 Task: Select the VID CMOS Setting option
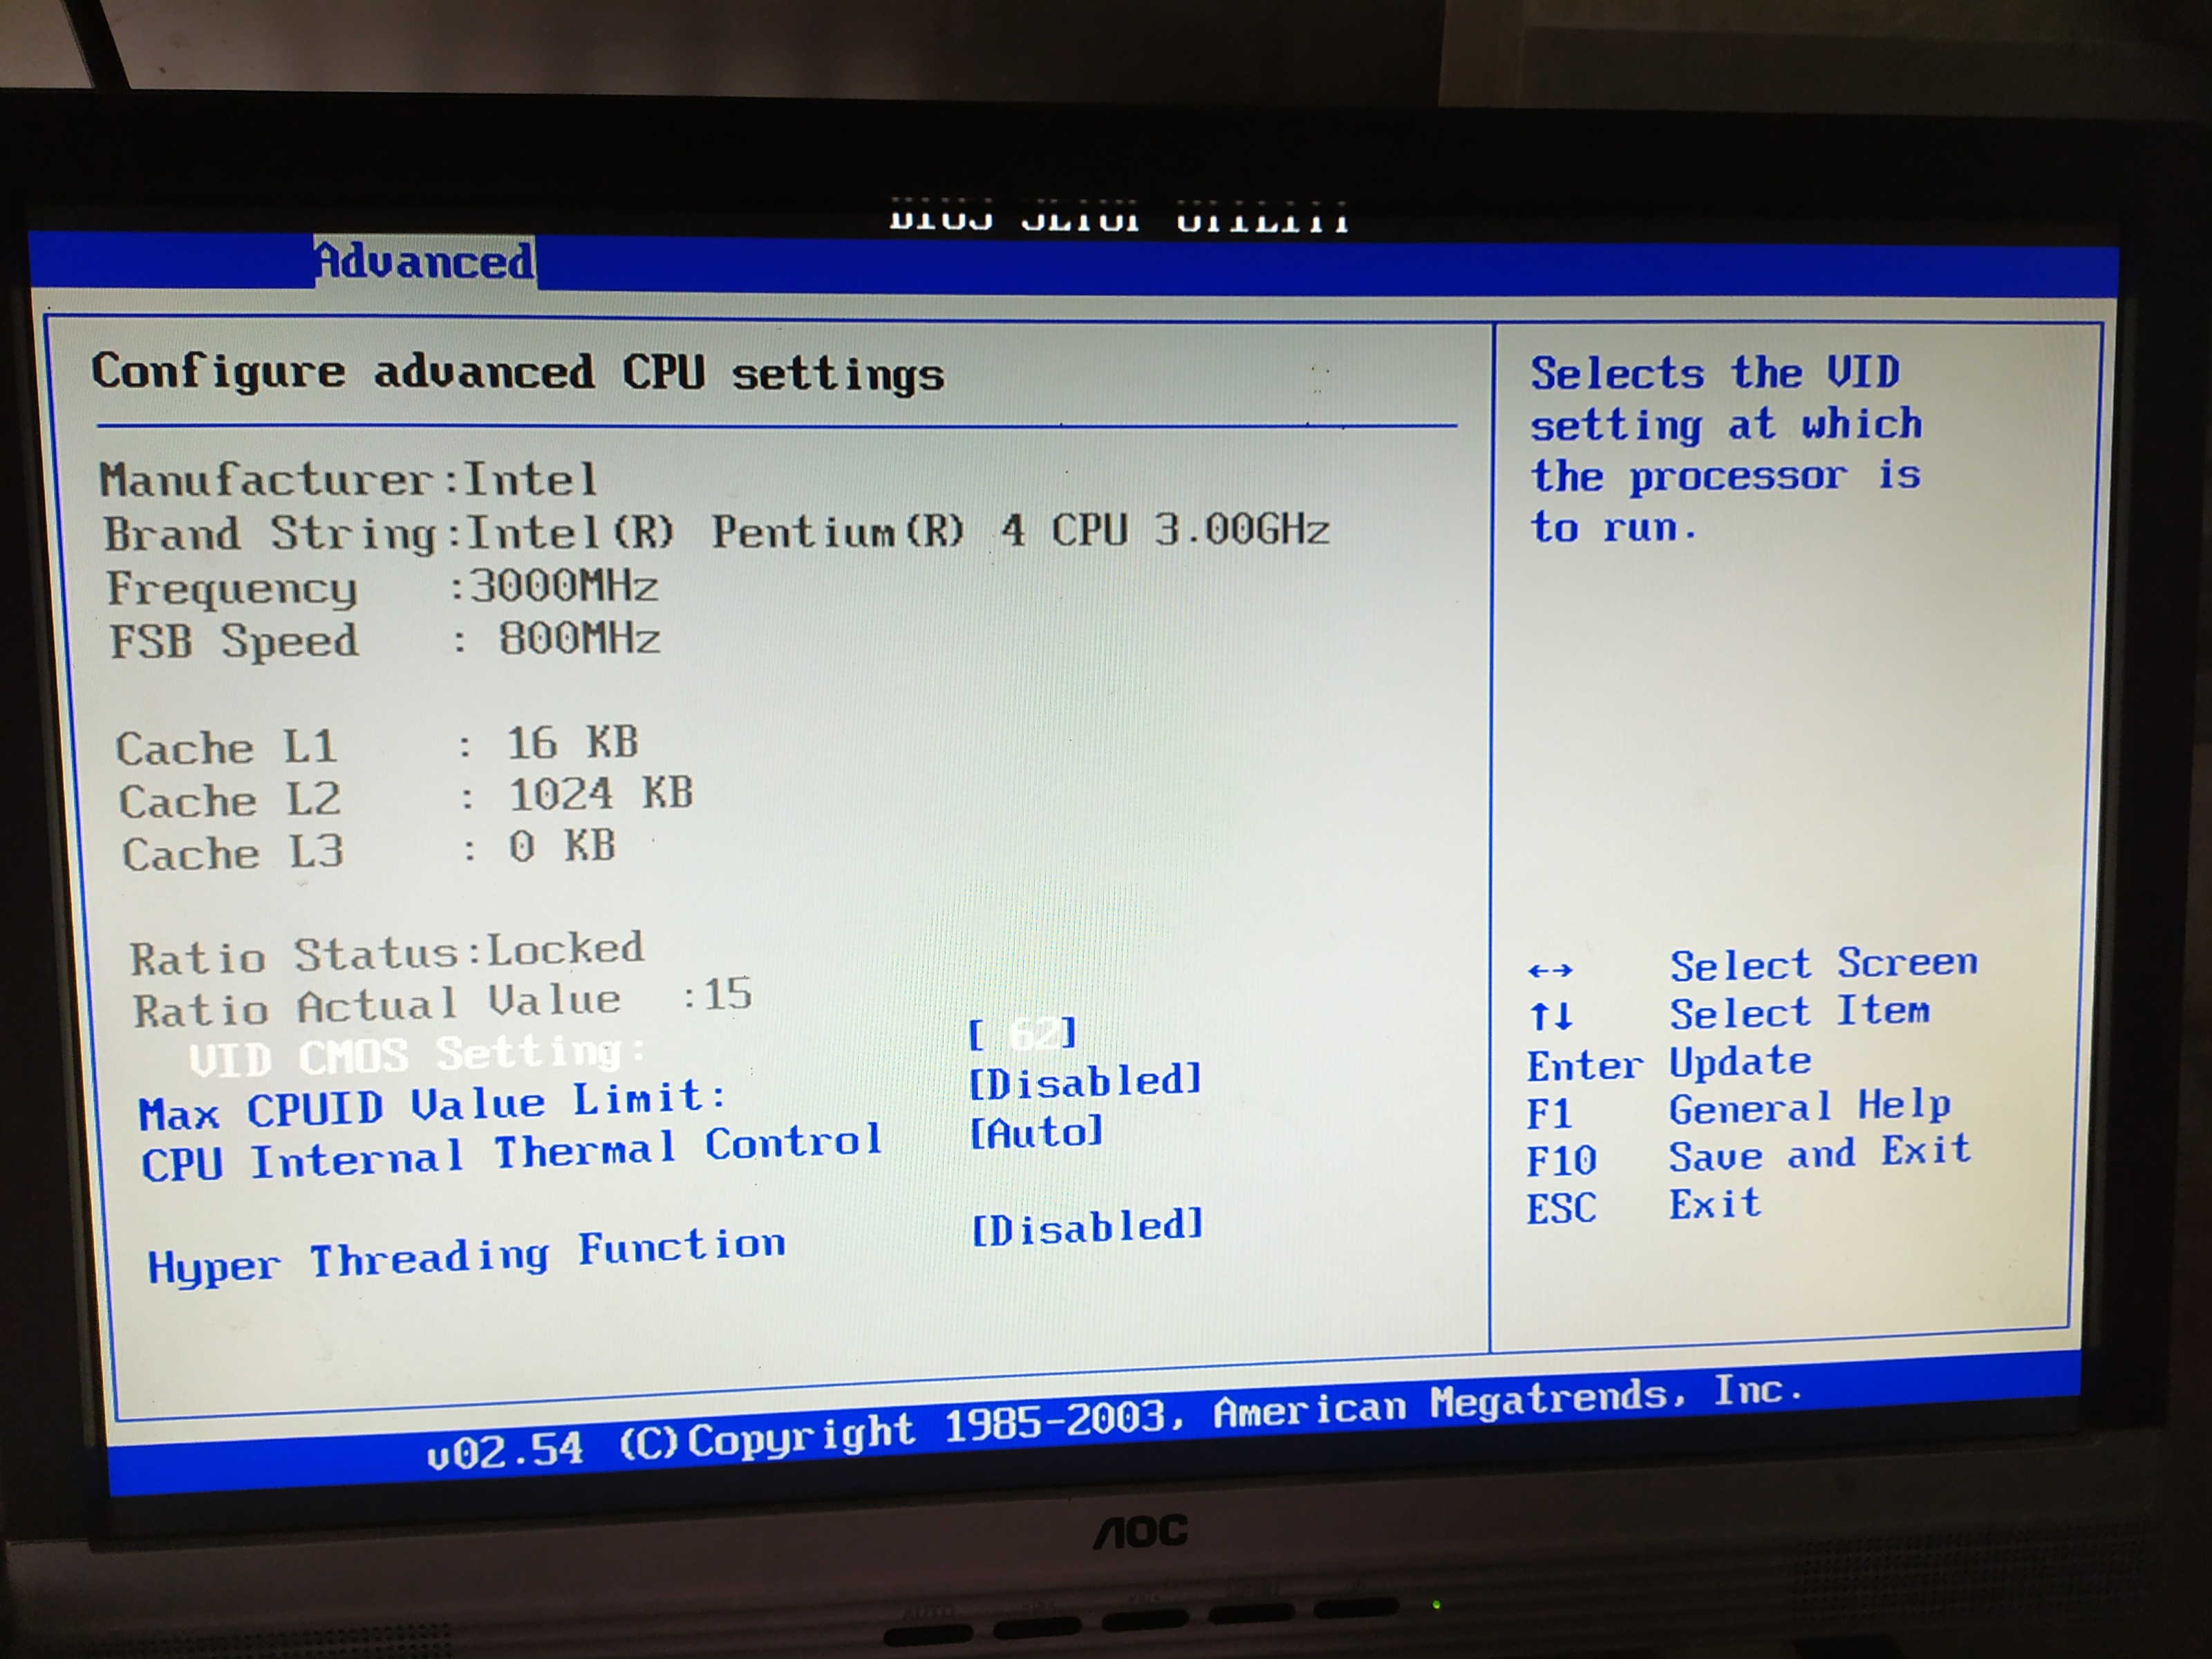(417, 1055)
